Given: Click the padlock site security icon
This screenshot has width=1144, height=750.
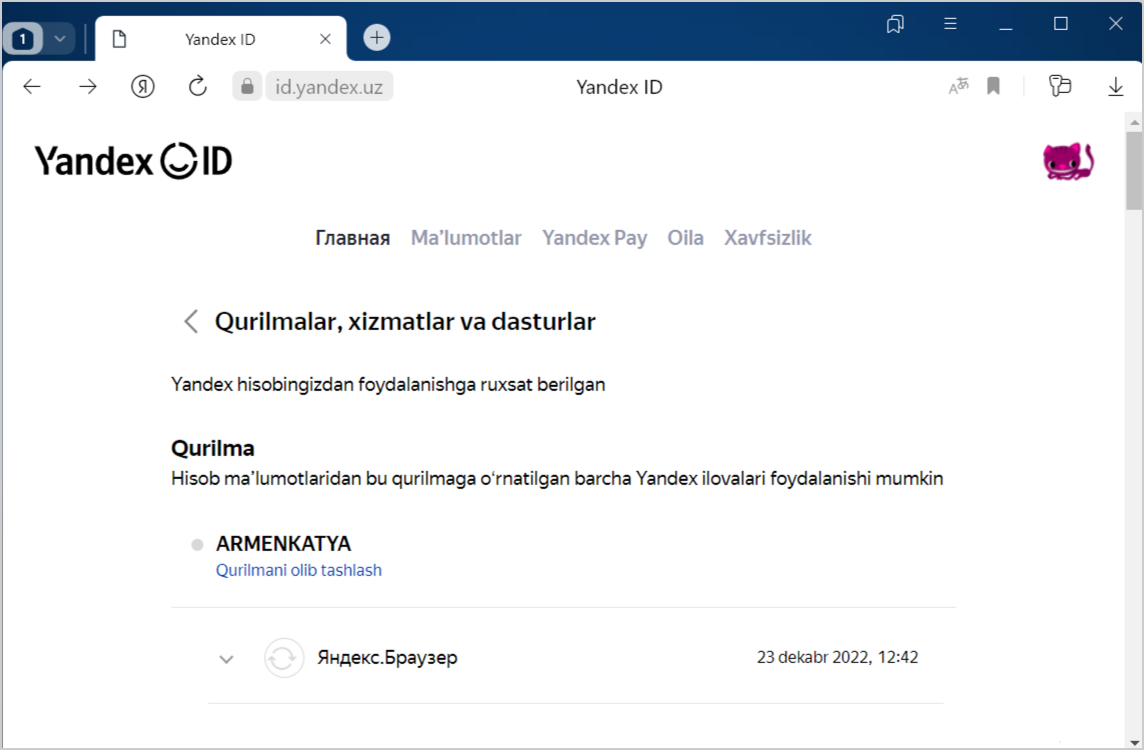Looking at the screenshot, I should point(247,87).
